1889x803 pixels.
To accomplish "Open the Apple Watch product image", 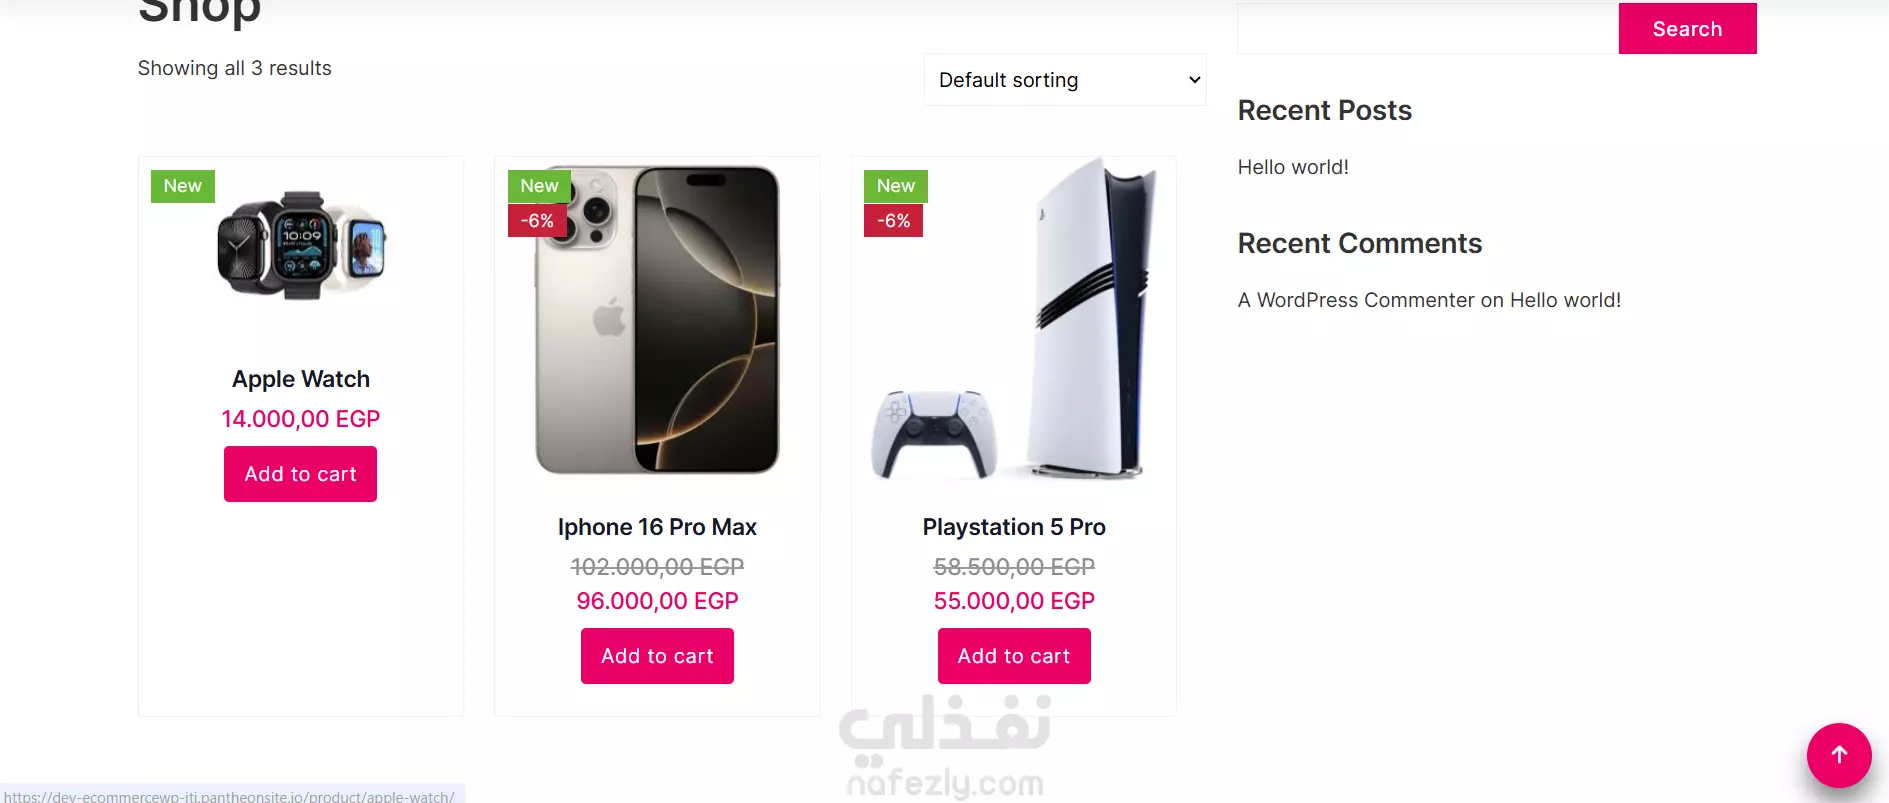I will (x=301, y=246).
